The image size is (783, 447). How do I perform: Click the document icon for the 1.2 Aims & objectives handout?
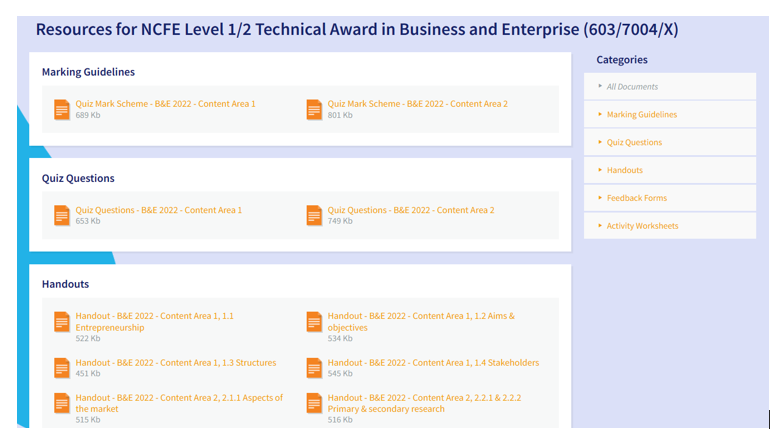tap(314, 322)
